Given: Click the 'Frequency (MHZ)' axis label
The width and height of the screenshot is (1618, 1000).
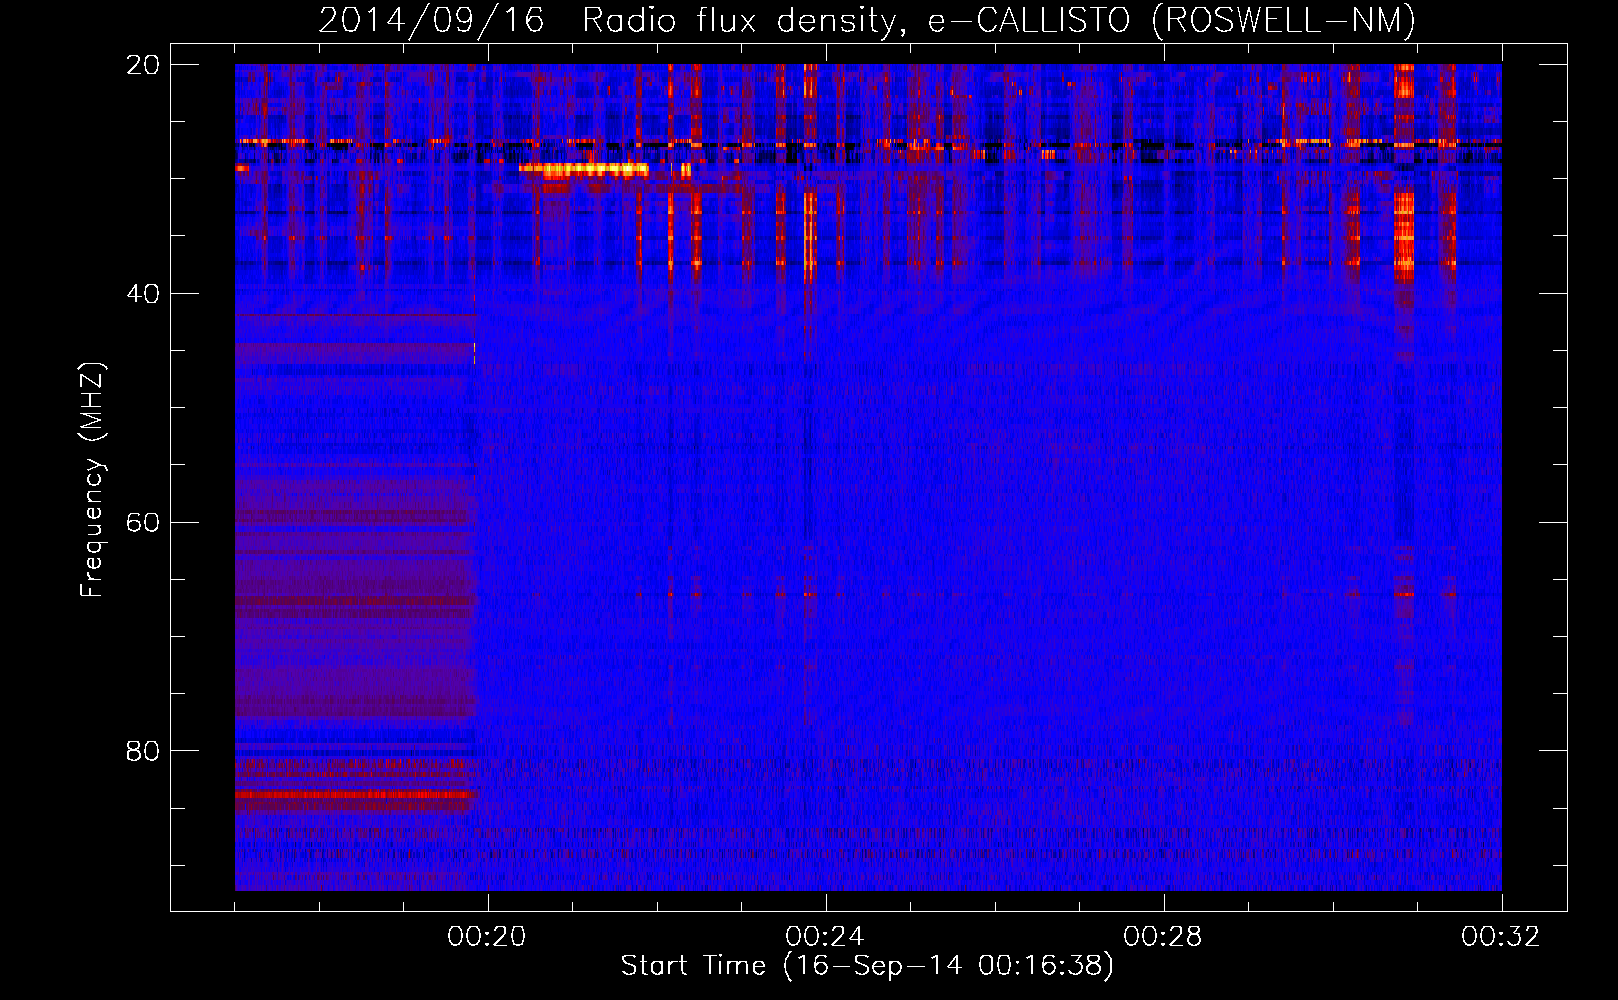Looking at the screenshot, I should [x=92, y=481].
